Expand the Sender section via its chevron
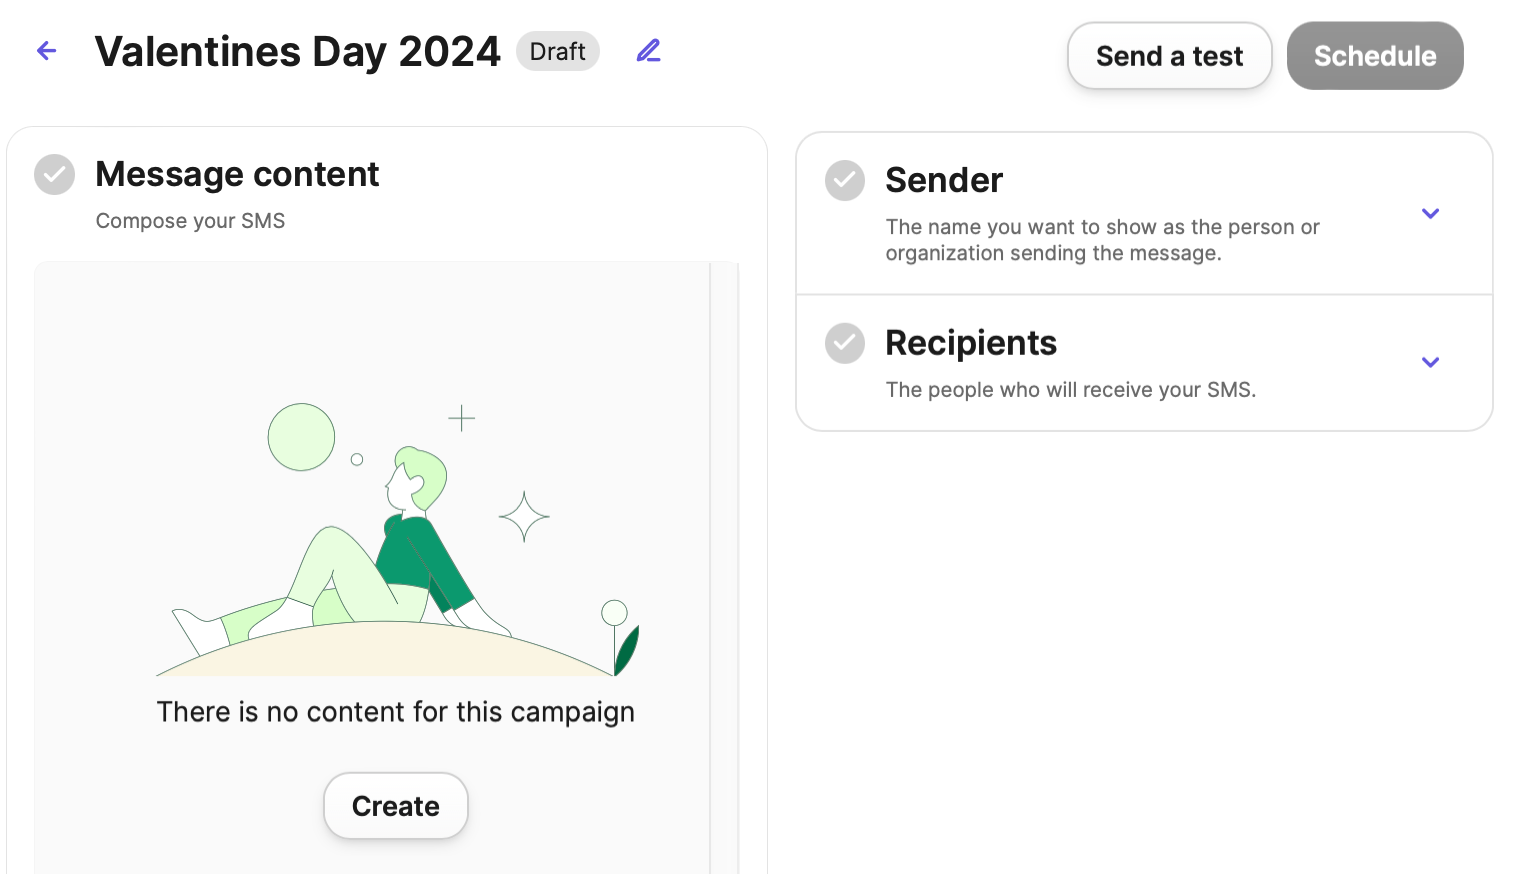This screenshot has height=874, width=1520. [1430, 213]
